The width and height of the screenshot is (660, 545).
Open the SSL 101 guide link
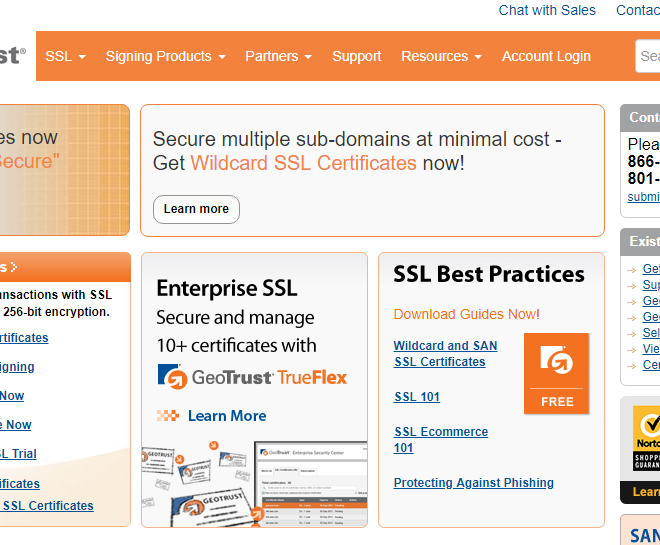(x=417, y=396)
